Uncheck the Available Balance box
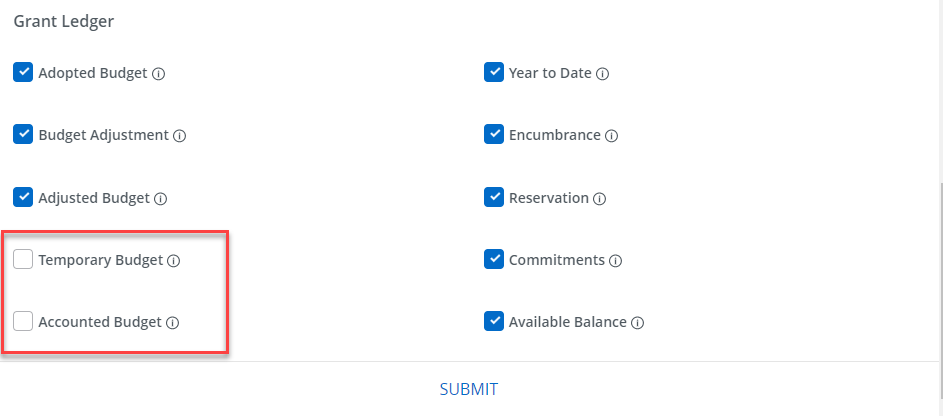This screenshot has width=943, height=416. point(494,321)
